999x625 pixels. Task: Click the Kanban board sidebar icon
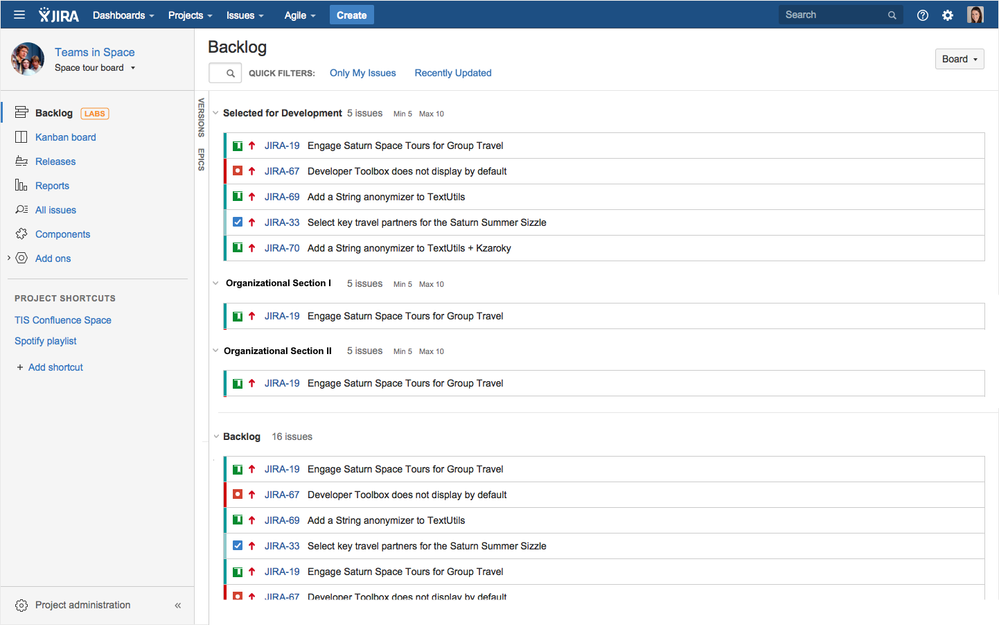coord(21,137)
